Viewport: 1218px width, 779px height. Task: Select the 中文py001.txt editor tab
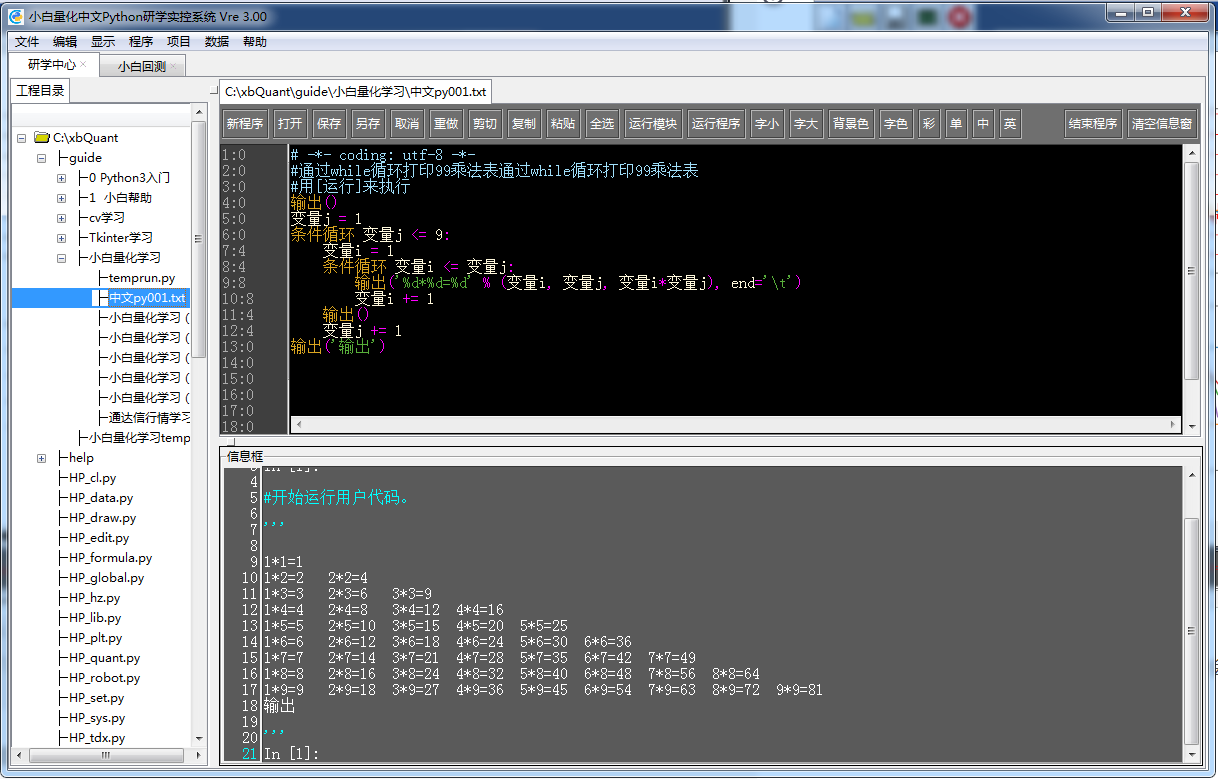[356, 91]
